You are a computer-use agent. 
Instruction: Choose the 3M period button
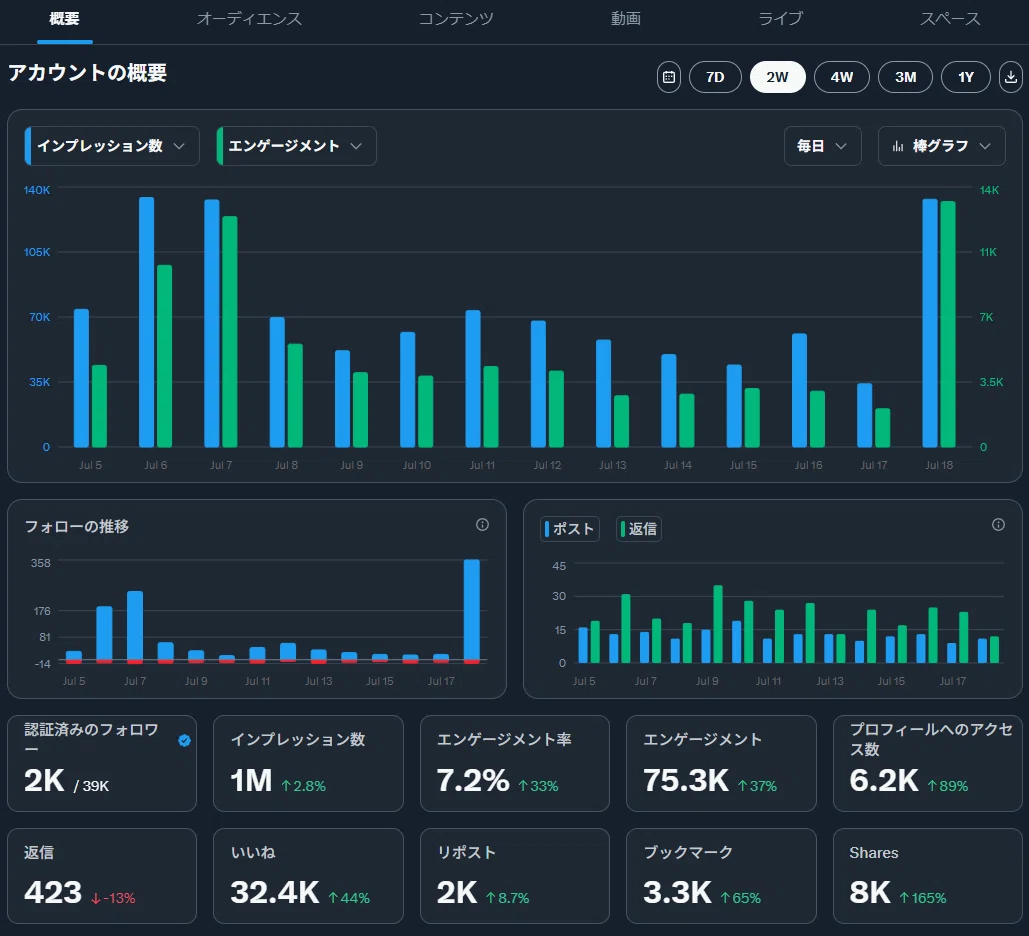pyautogui.click(x=906, y=77)
